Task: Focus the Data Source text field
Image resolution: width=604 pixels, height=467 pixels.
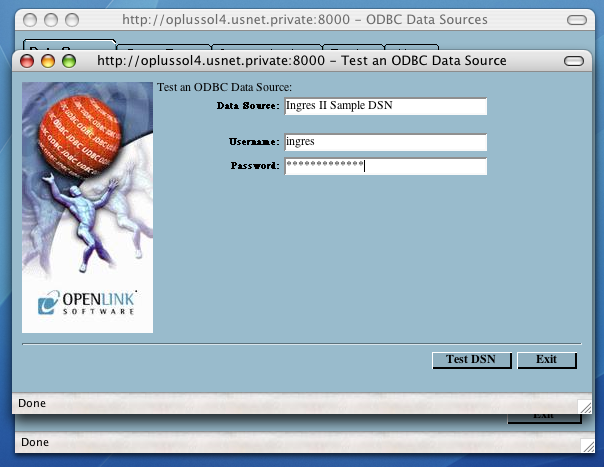Action: click(x=385, y=107)
